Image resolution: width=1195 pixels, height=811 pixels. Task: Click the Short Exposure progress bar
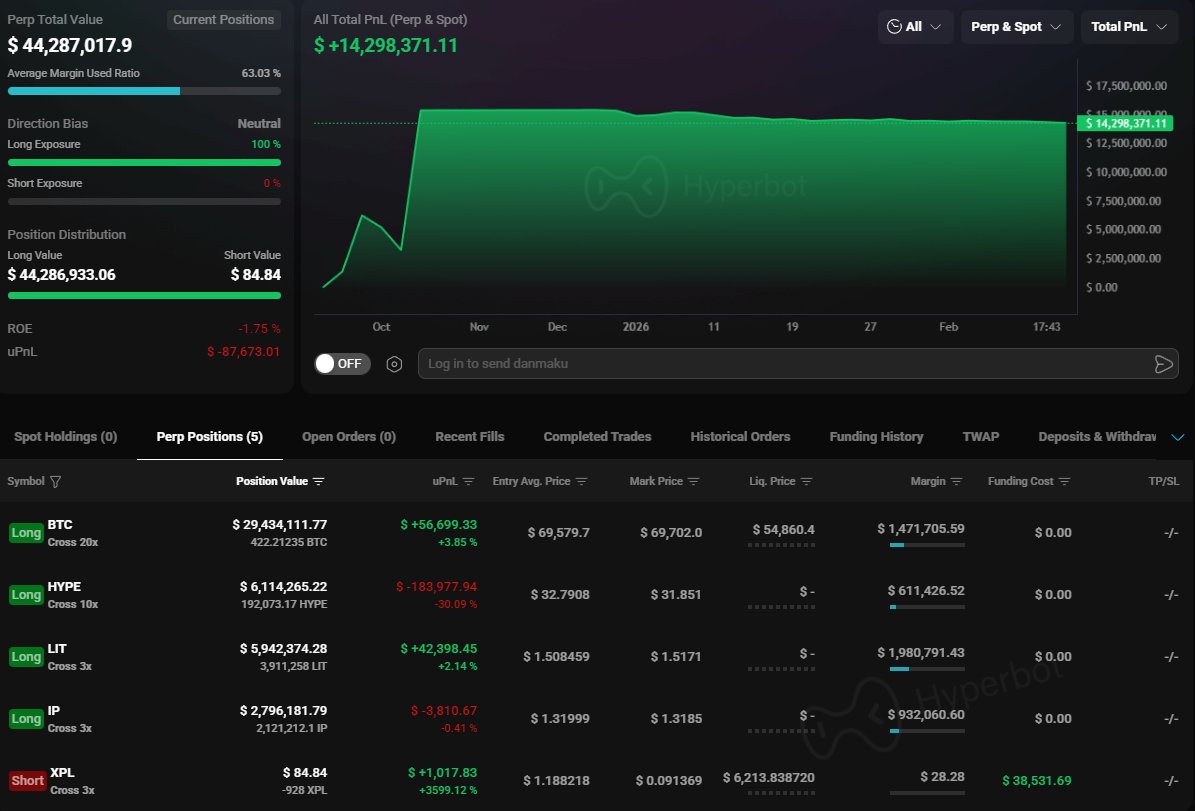(x=144, y=202)
